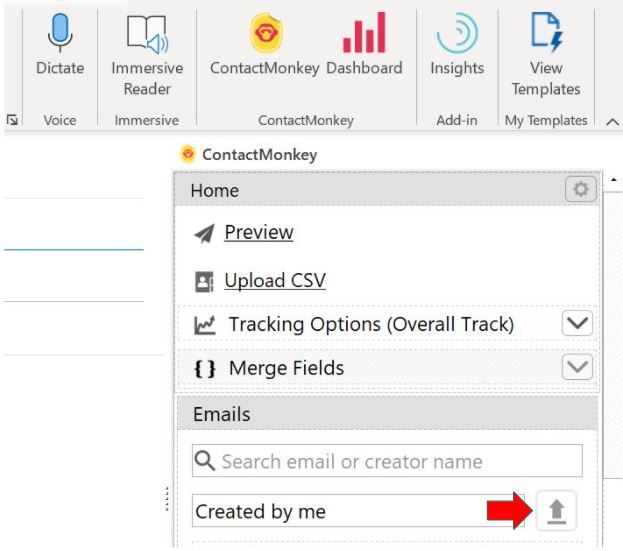Open Immersive Reader

point(147,55)
